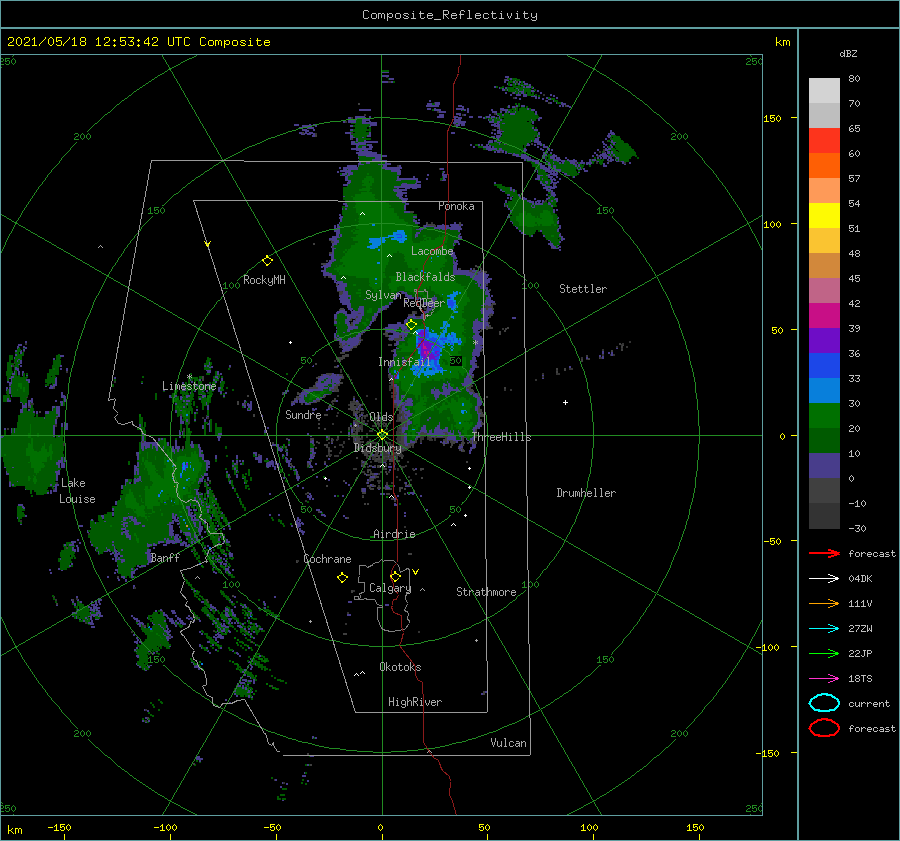Image resolution: width=900 pixels, height=841 pixels.
Task: Click the ThreeHills town label
Action: coord(501,437)
